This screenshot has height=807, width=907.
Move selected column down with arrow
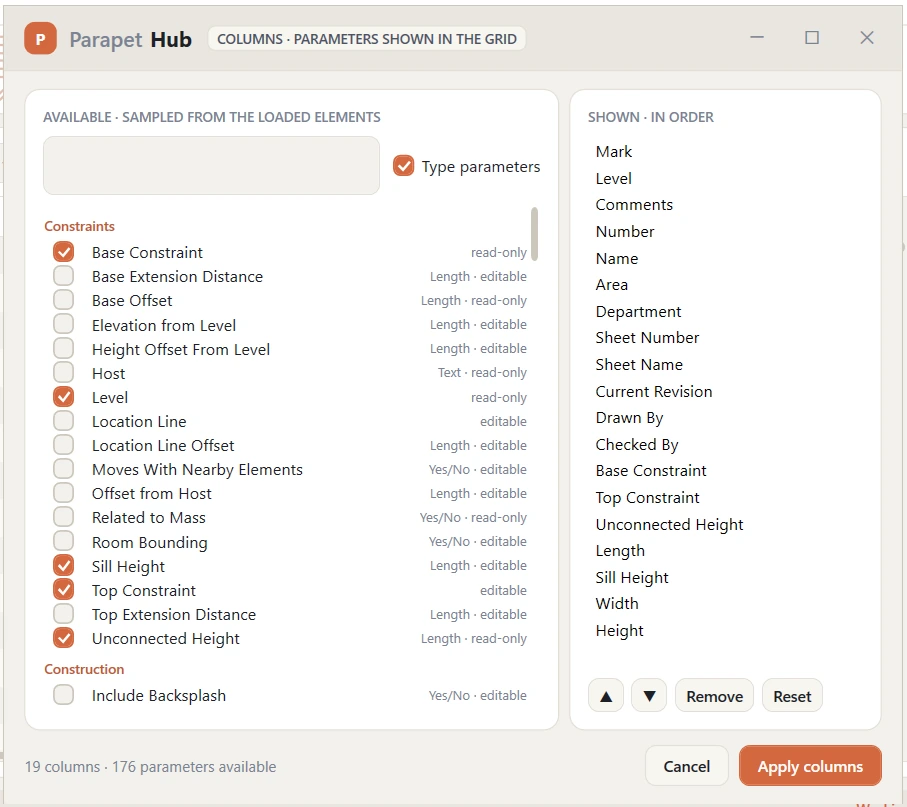pos(649,696)
